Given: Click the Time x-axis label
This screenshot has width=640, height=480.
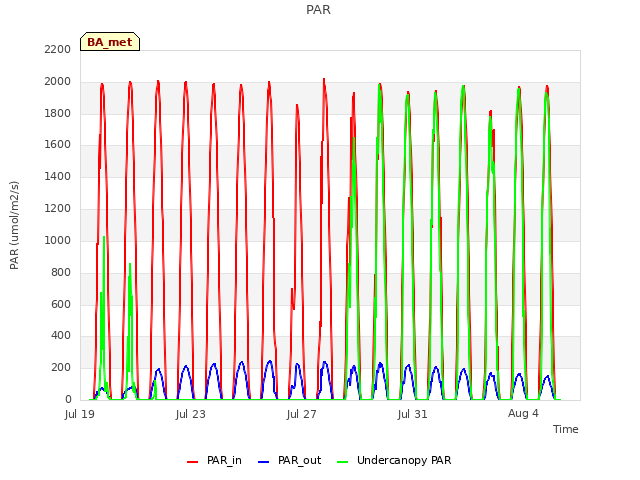Looking at the screenshot, I should tap(566, 429).
